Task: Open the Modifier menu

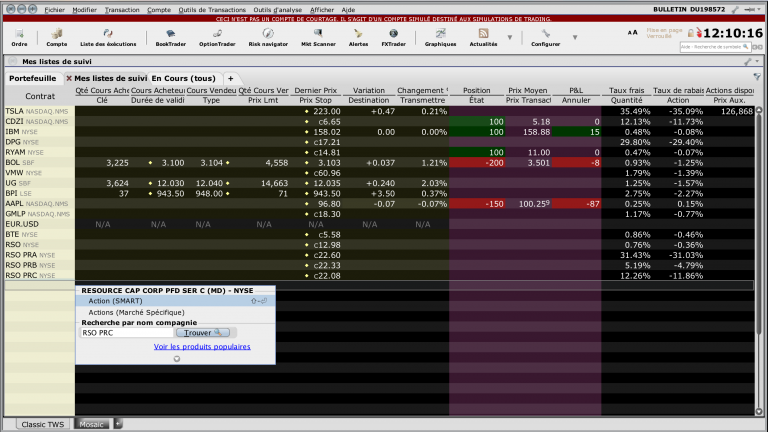Action: click(84, 10)
